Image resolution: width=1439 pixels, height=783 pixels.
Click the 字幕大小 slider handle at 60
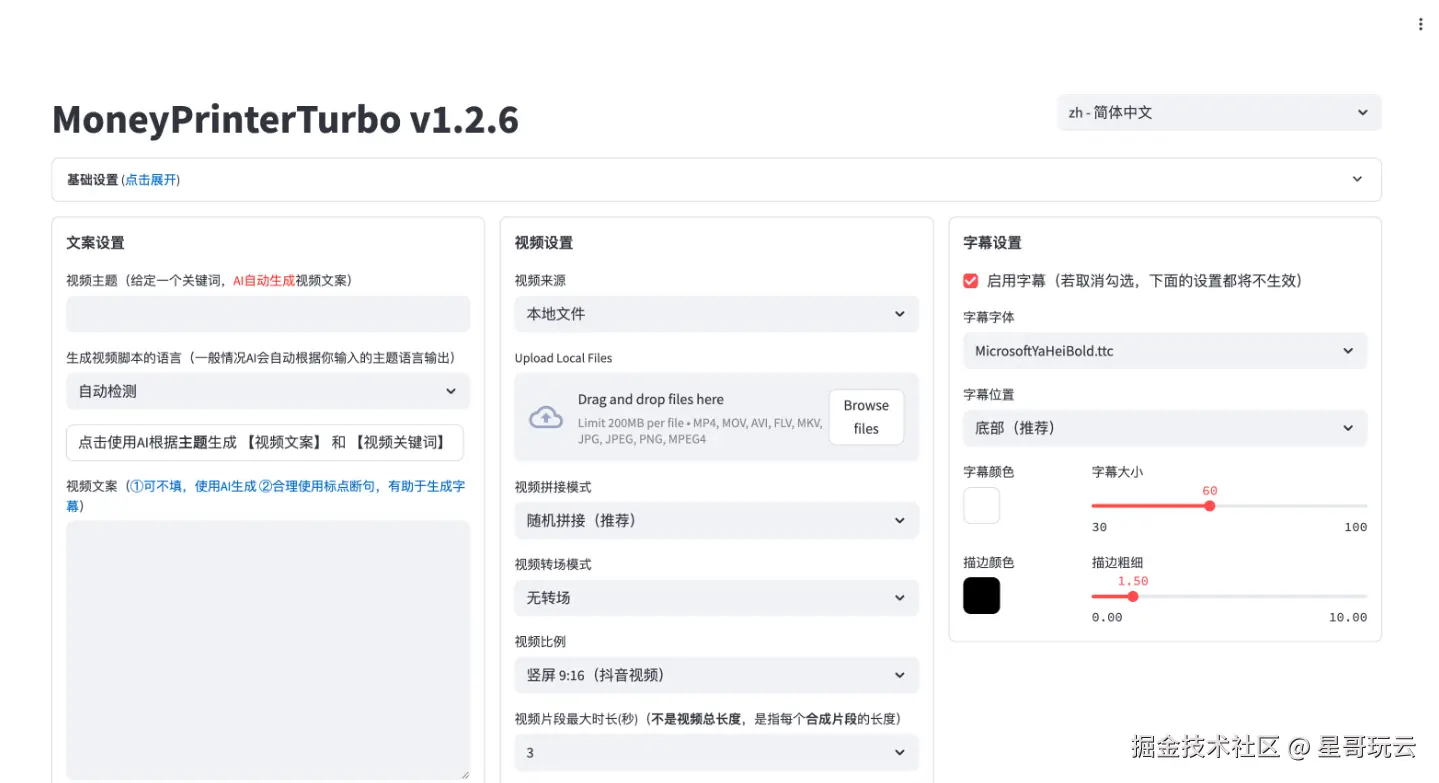(1209, 506)
